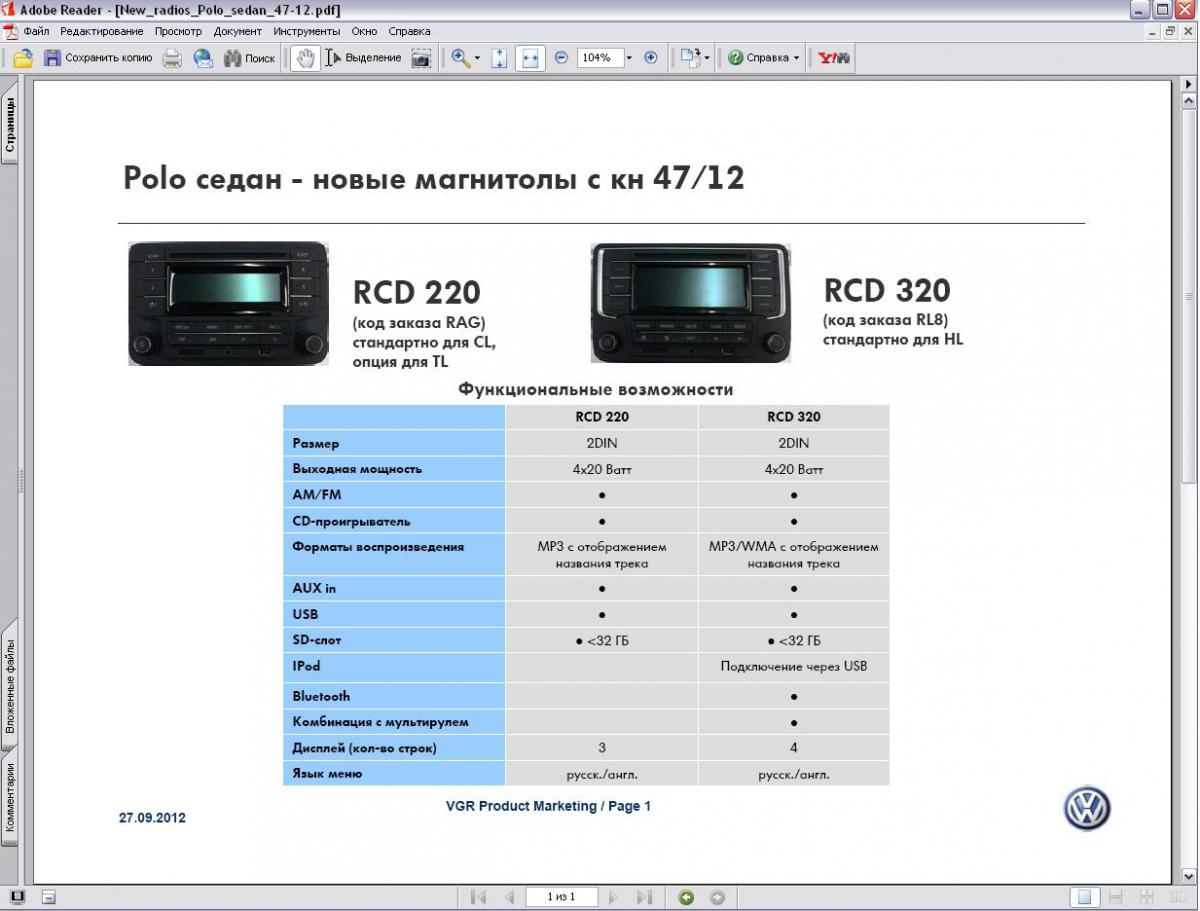This screenshot has width=1200, height=911.
Task: Click the page-with-lines icon in bottom-left status bar
Action: point(49,897)
